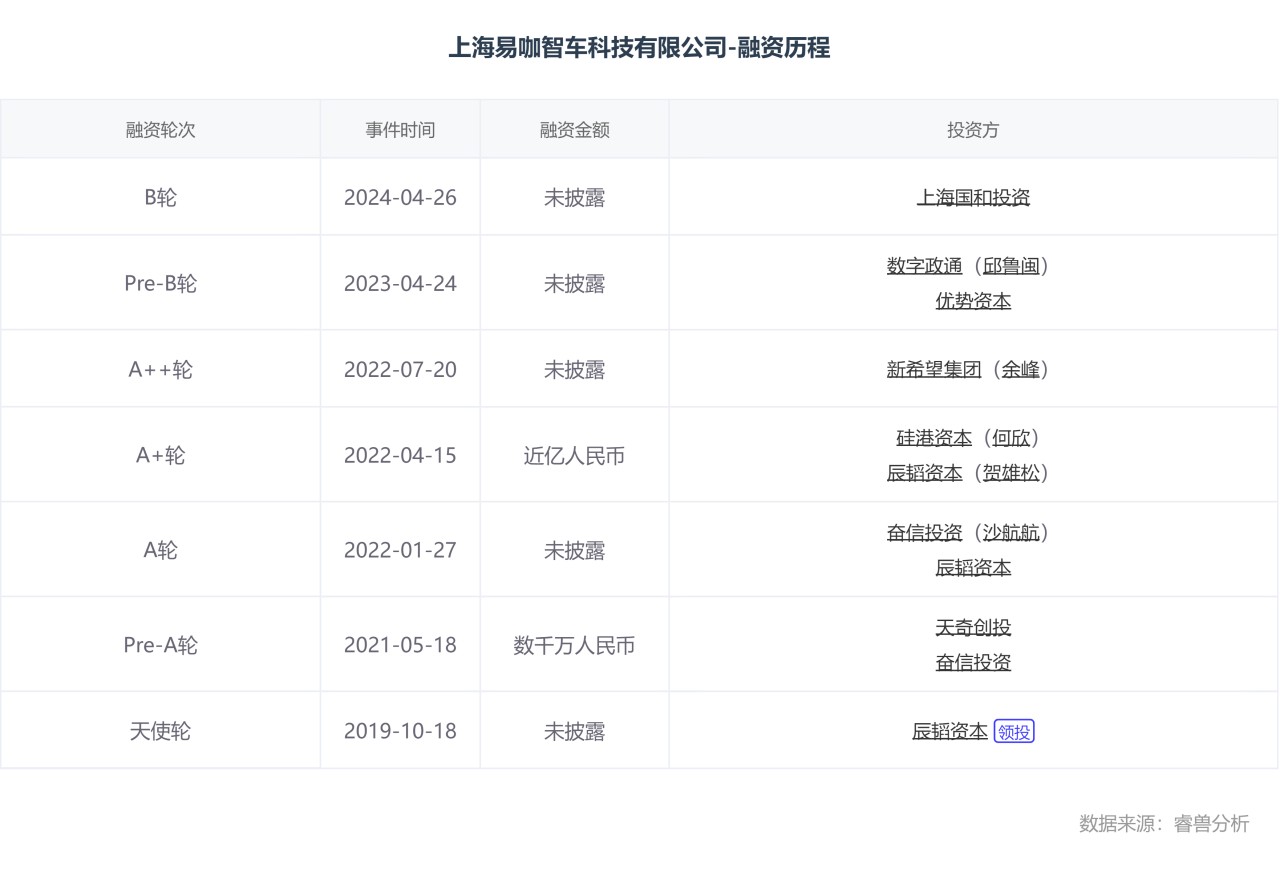The image size is (1280, 876).
Task: Select the B轮 round cell
Action: tap(160, 197)
